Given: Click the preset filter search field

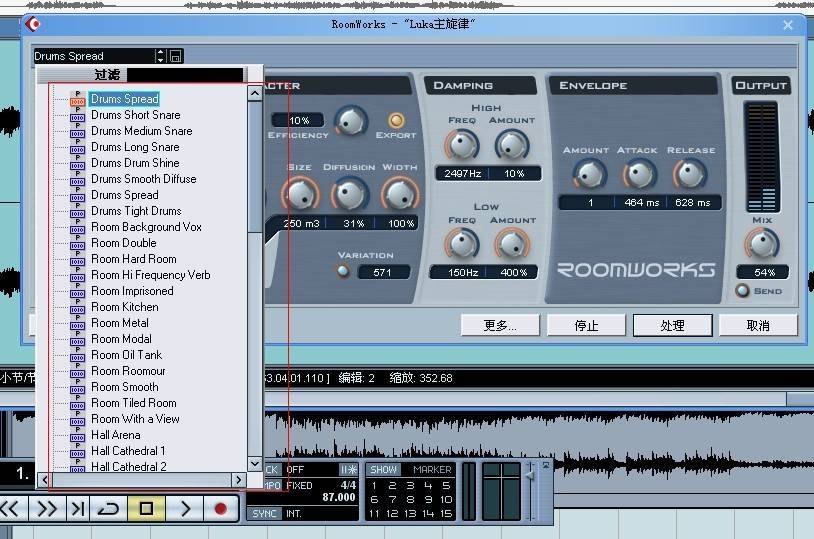Looking at the screenshot, I should pyautogui.click(x=184, y=75).
